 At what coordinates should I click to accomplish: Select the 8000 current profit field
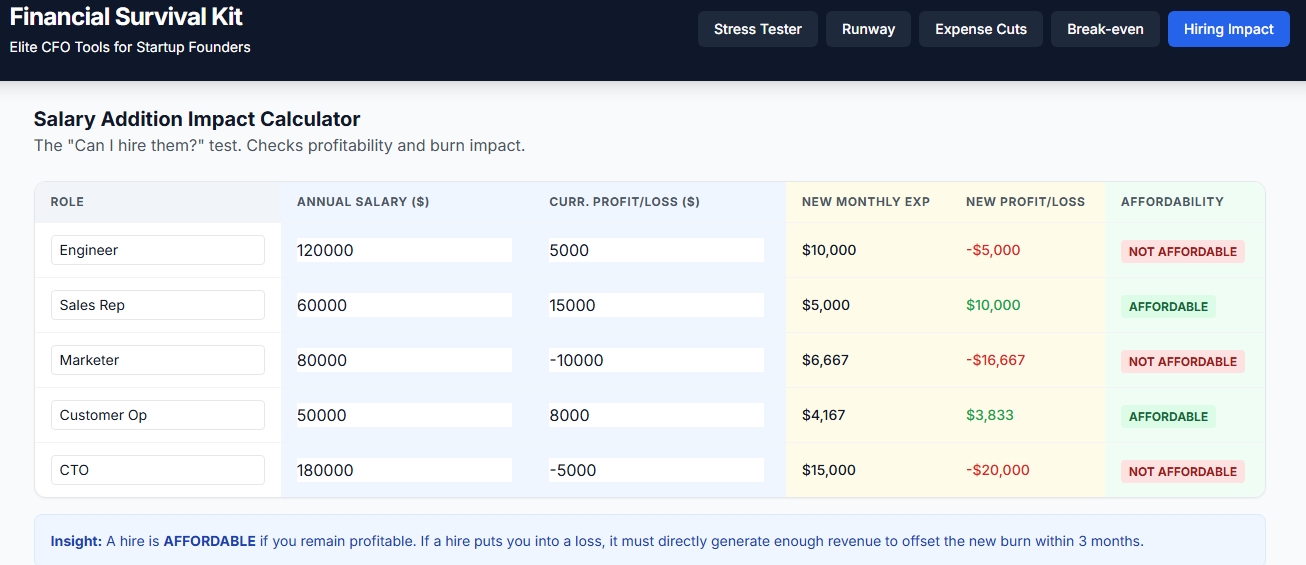(x=656, y=415)
